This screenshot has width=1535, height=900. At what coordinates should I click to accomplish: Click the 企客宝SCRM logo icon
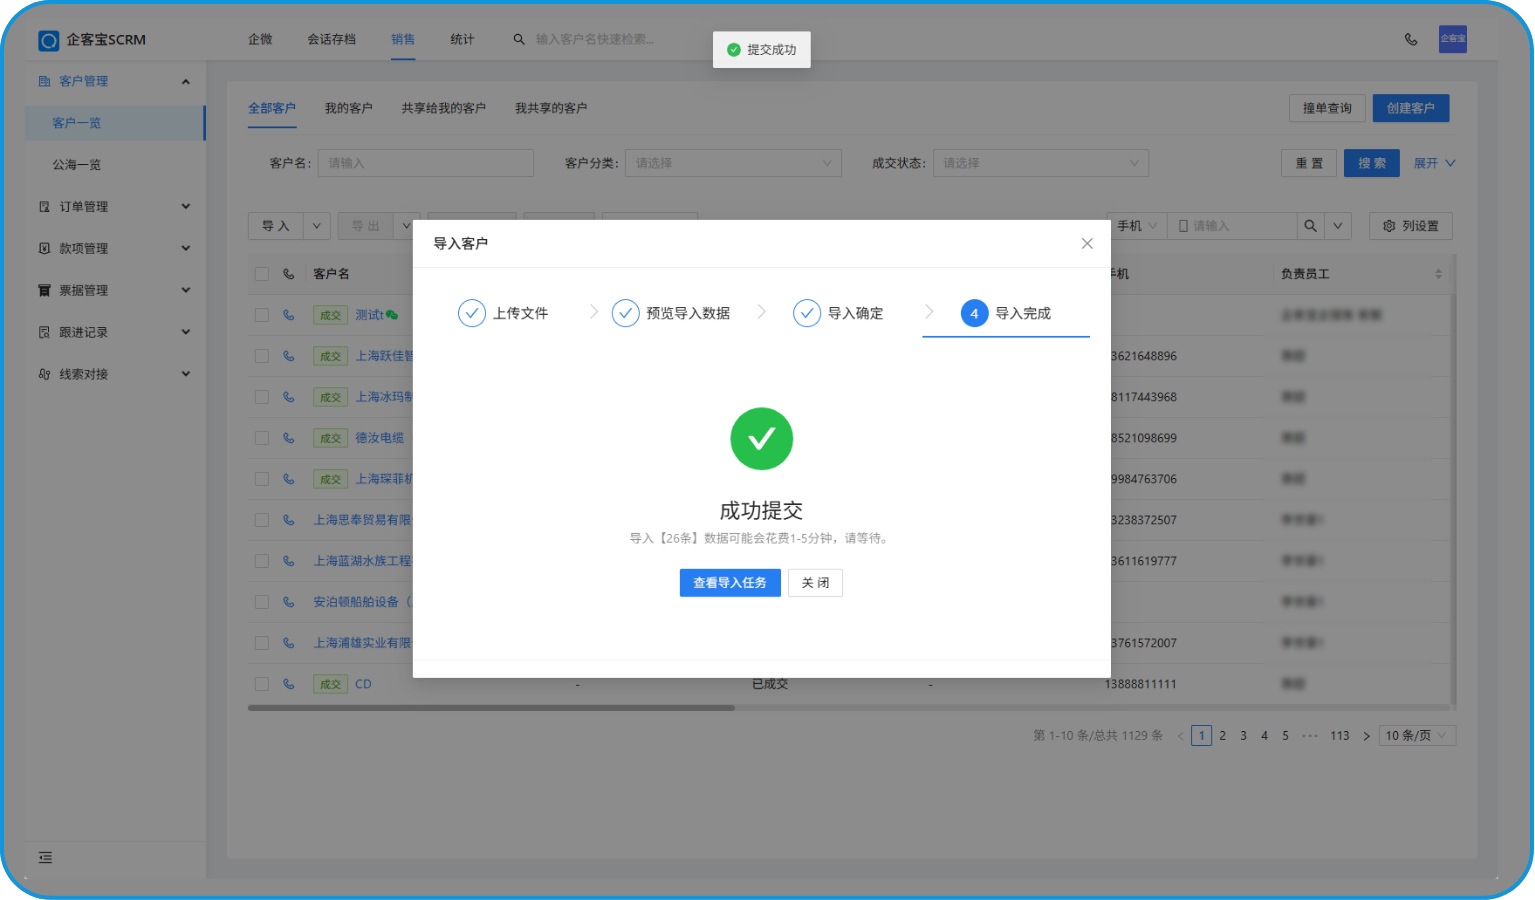(48, 40)
